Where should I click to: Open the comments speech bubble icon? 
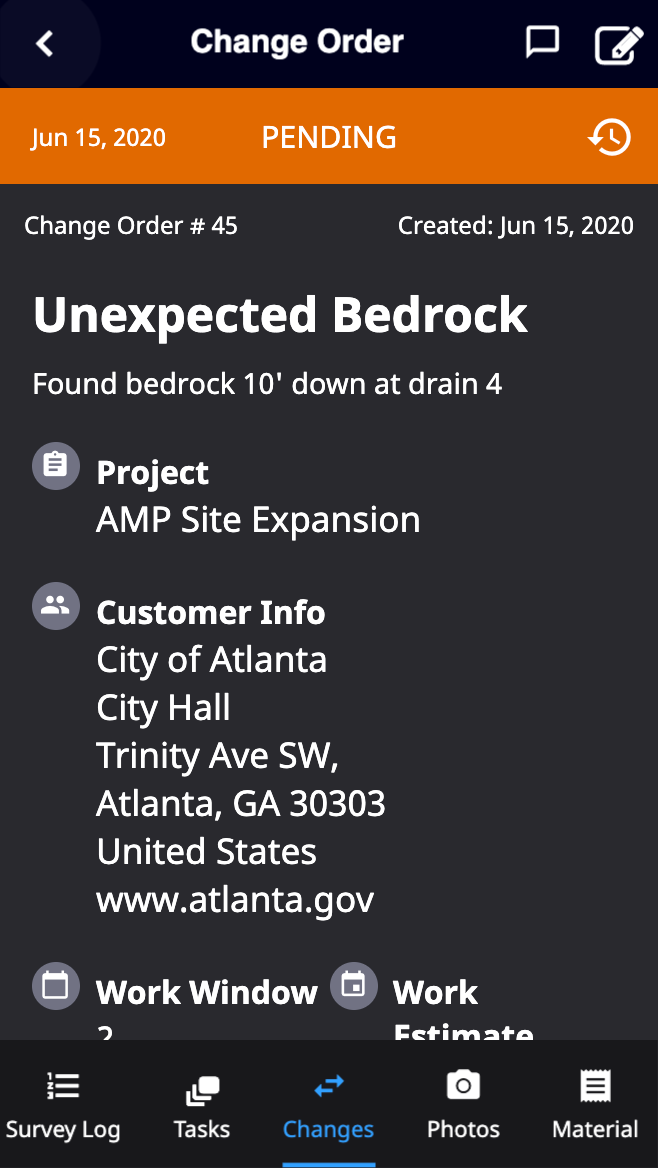[542, 42]
